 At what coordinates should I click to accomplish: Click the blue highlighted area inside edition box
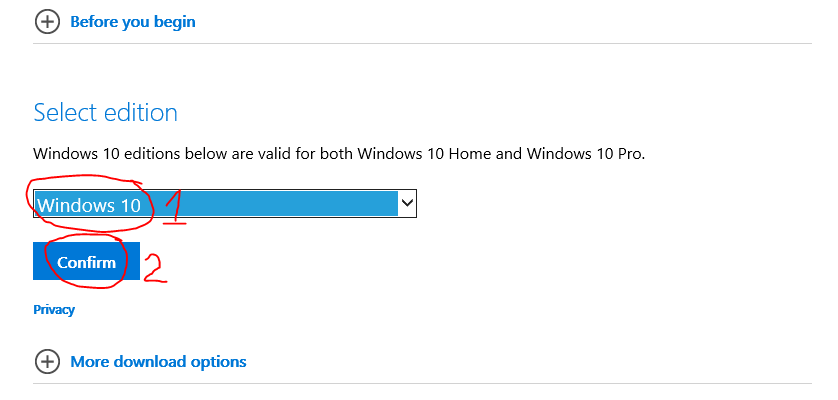point(216,203)
